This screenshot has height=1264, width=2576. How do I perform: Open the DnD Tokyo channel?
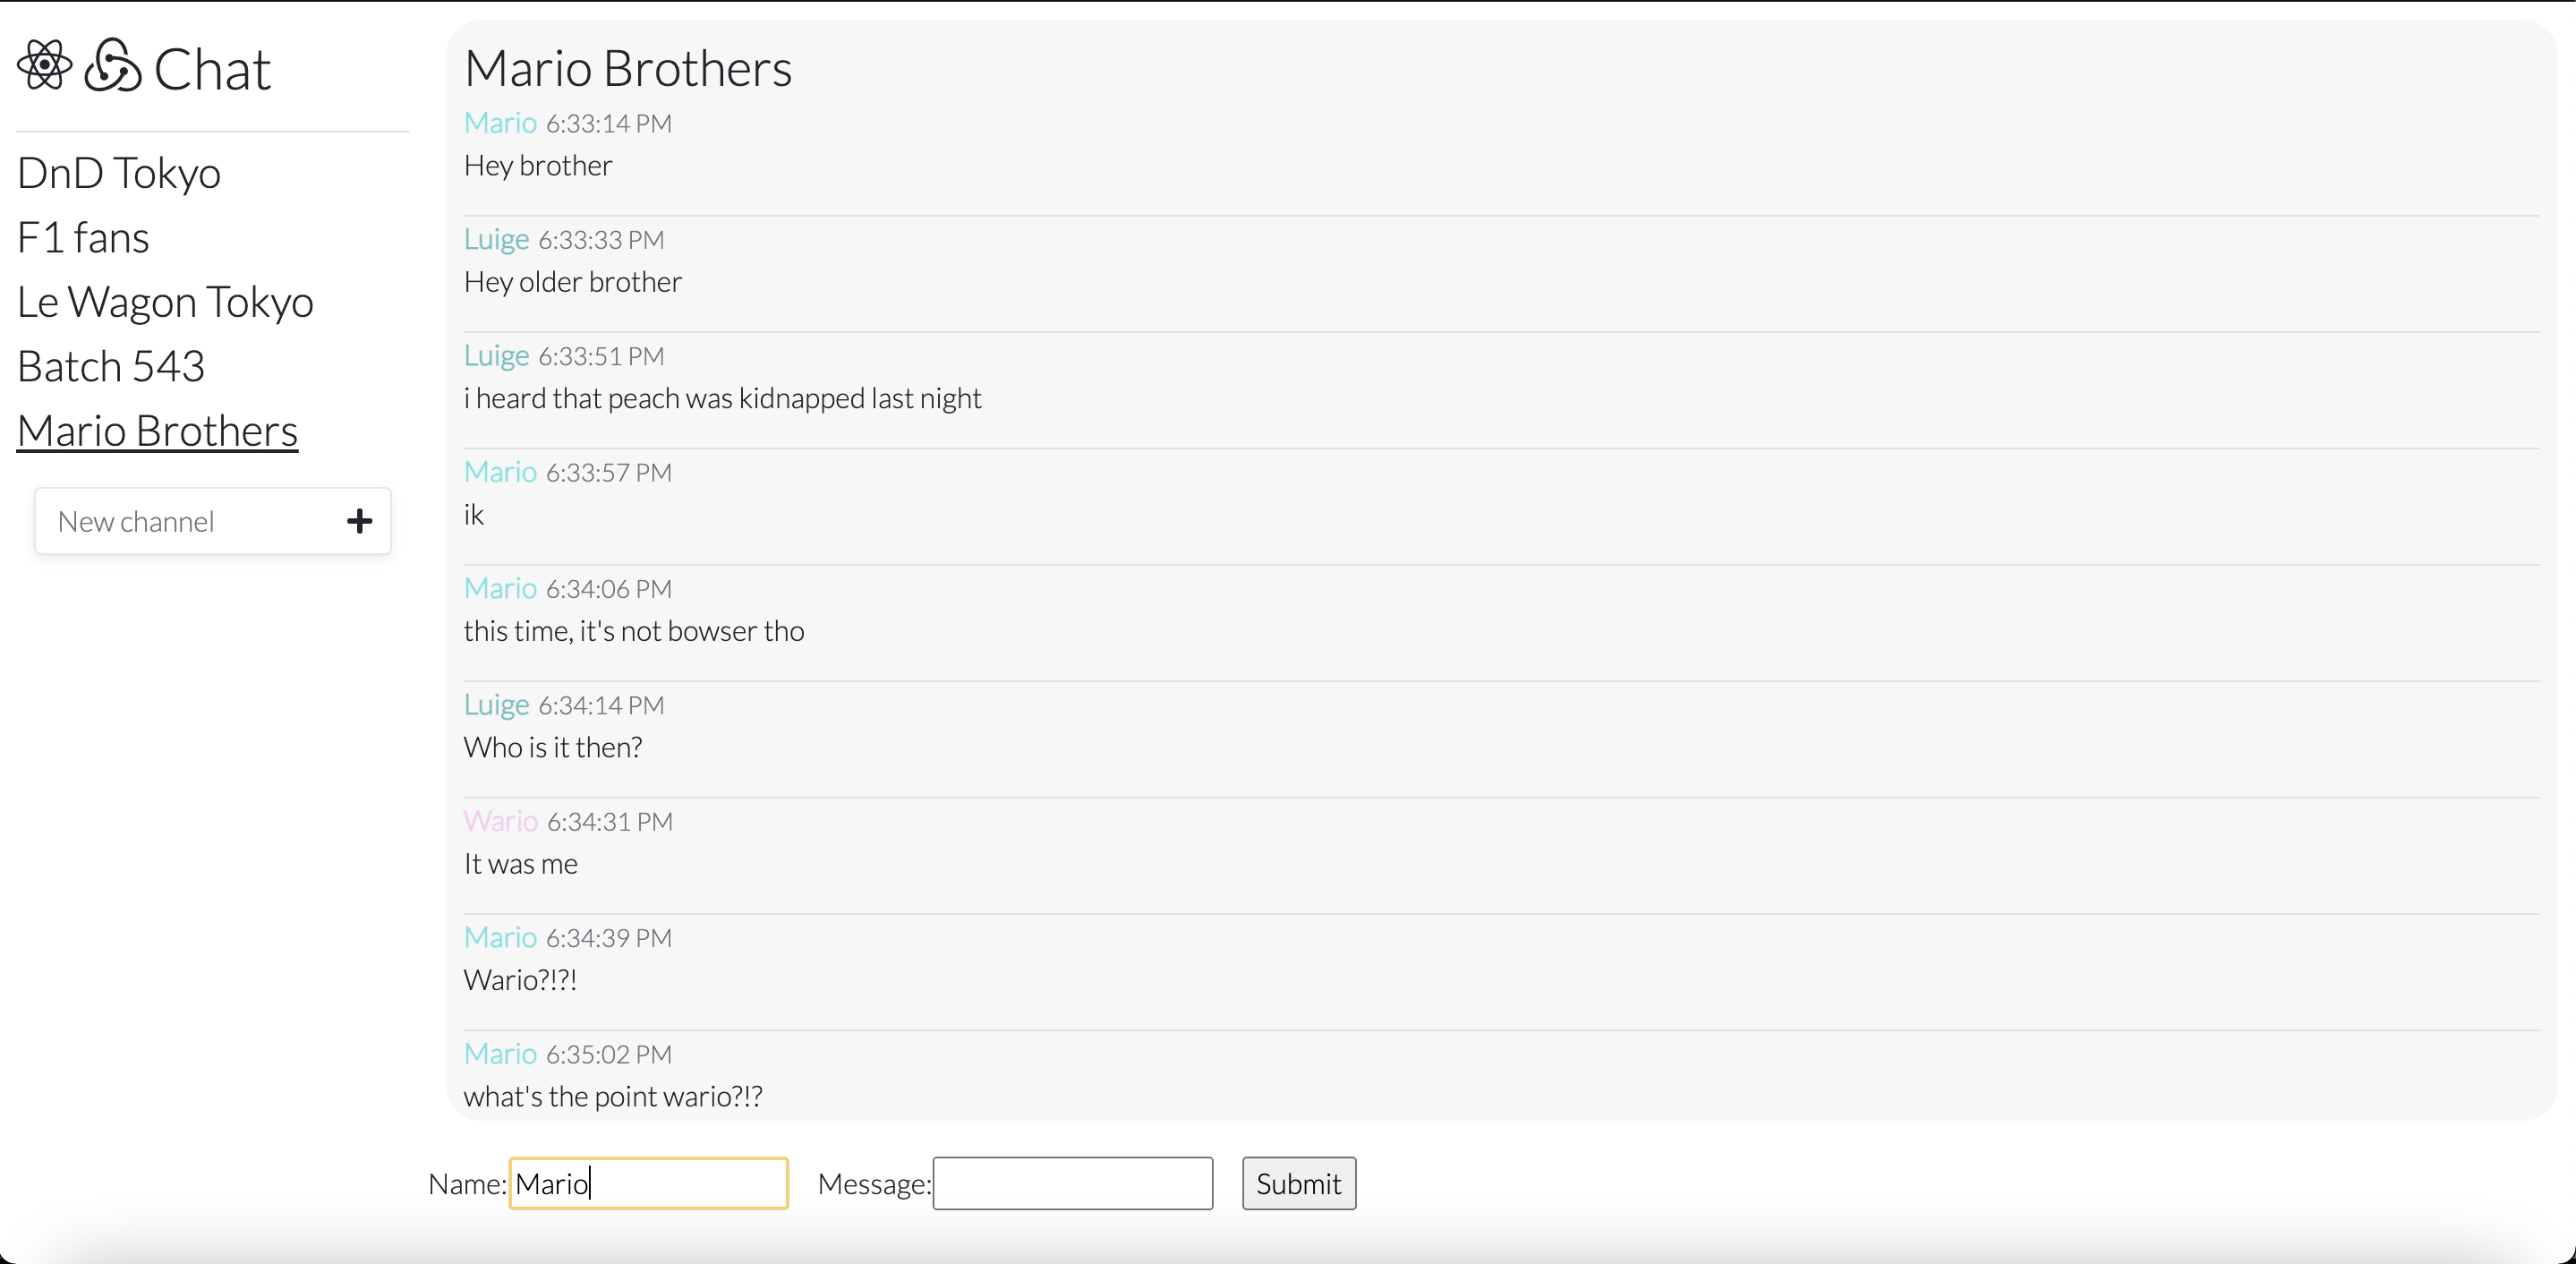click(x=119, y=173)
